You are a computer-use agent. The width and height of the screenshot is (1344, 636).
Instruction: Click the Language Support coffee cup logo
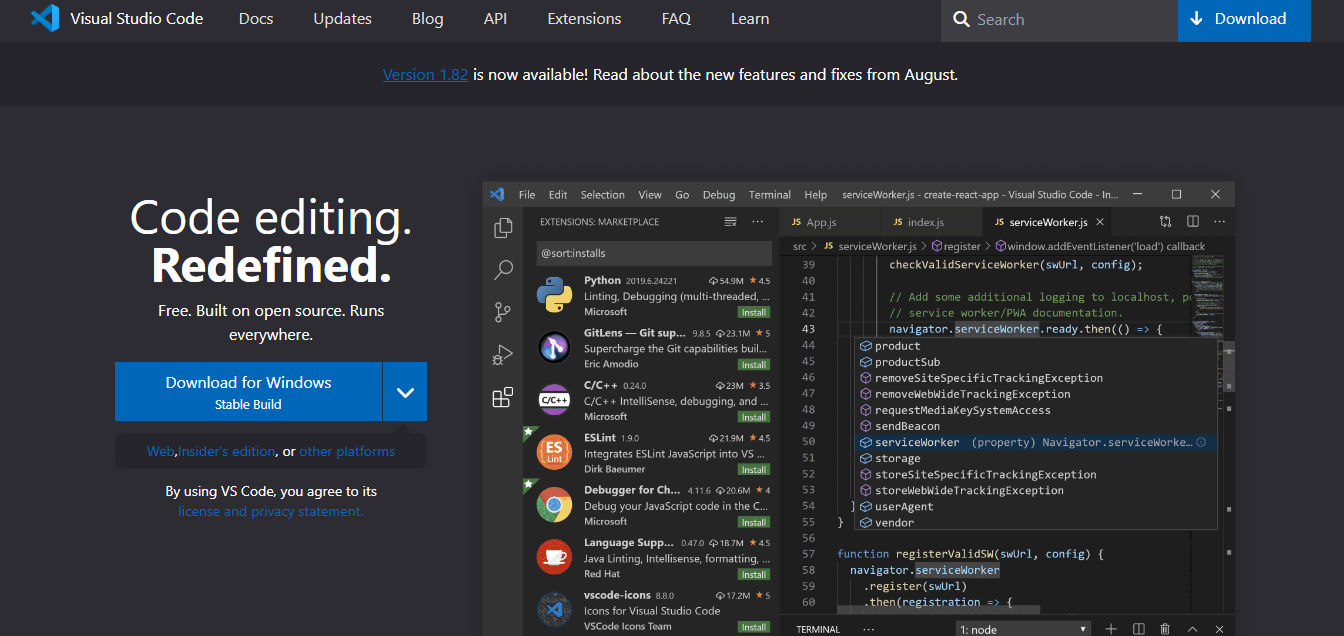tap(554, 557)
